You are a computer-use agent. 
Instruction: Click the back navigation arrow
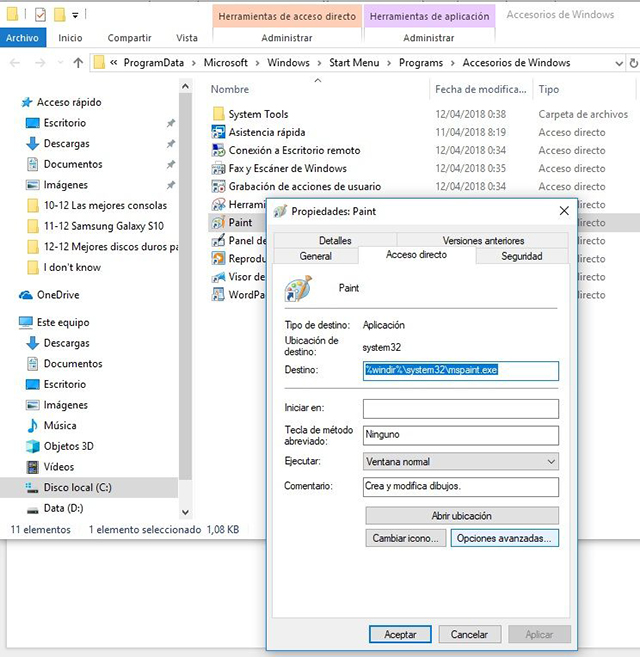coord(15,63)
